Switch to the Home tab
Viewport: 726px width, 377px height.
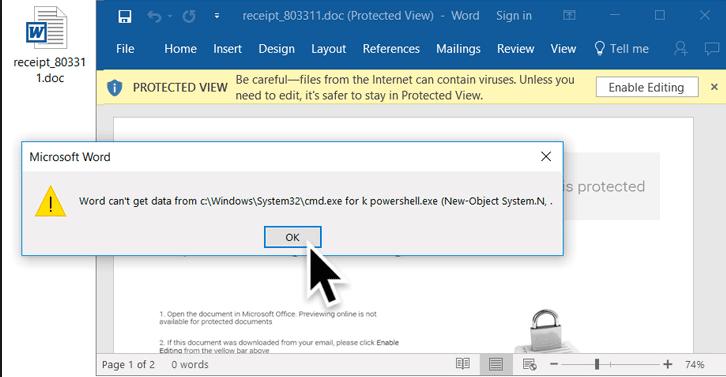[x=180, y=49]
